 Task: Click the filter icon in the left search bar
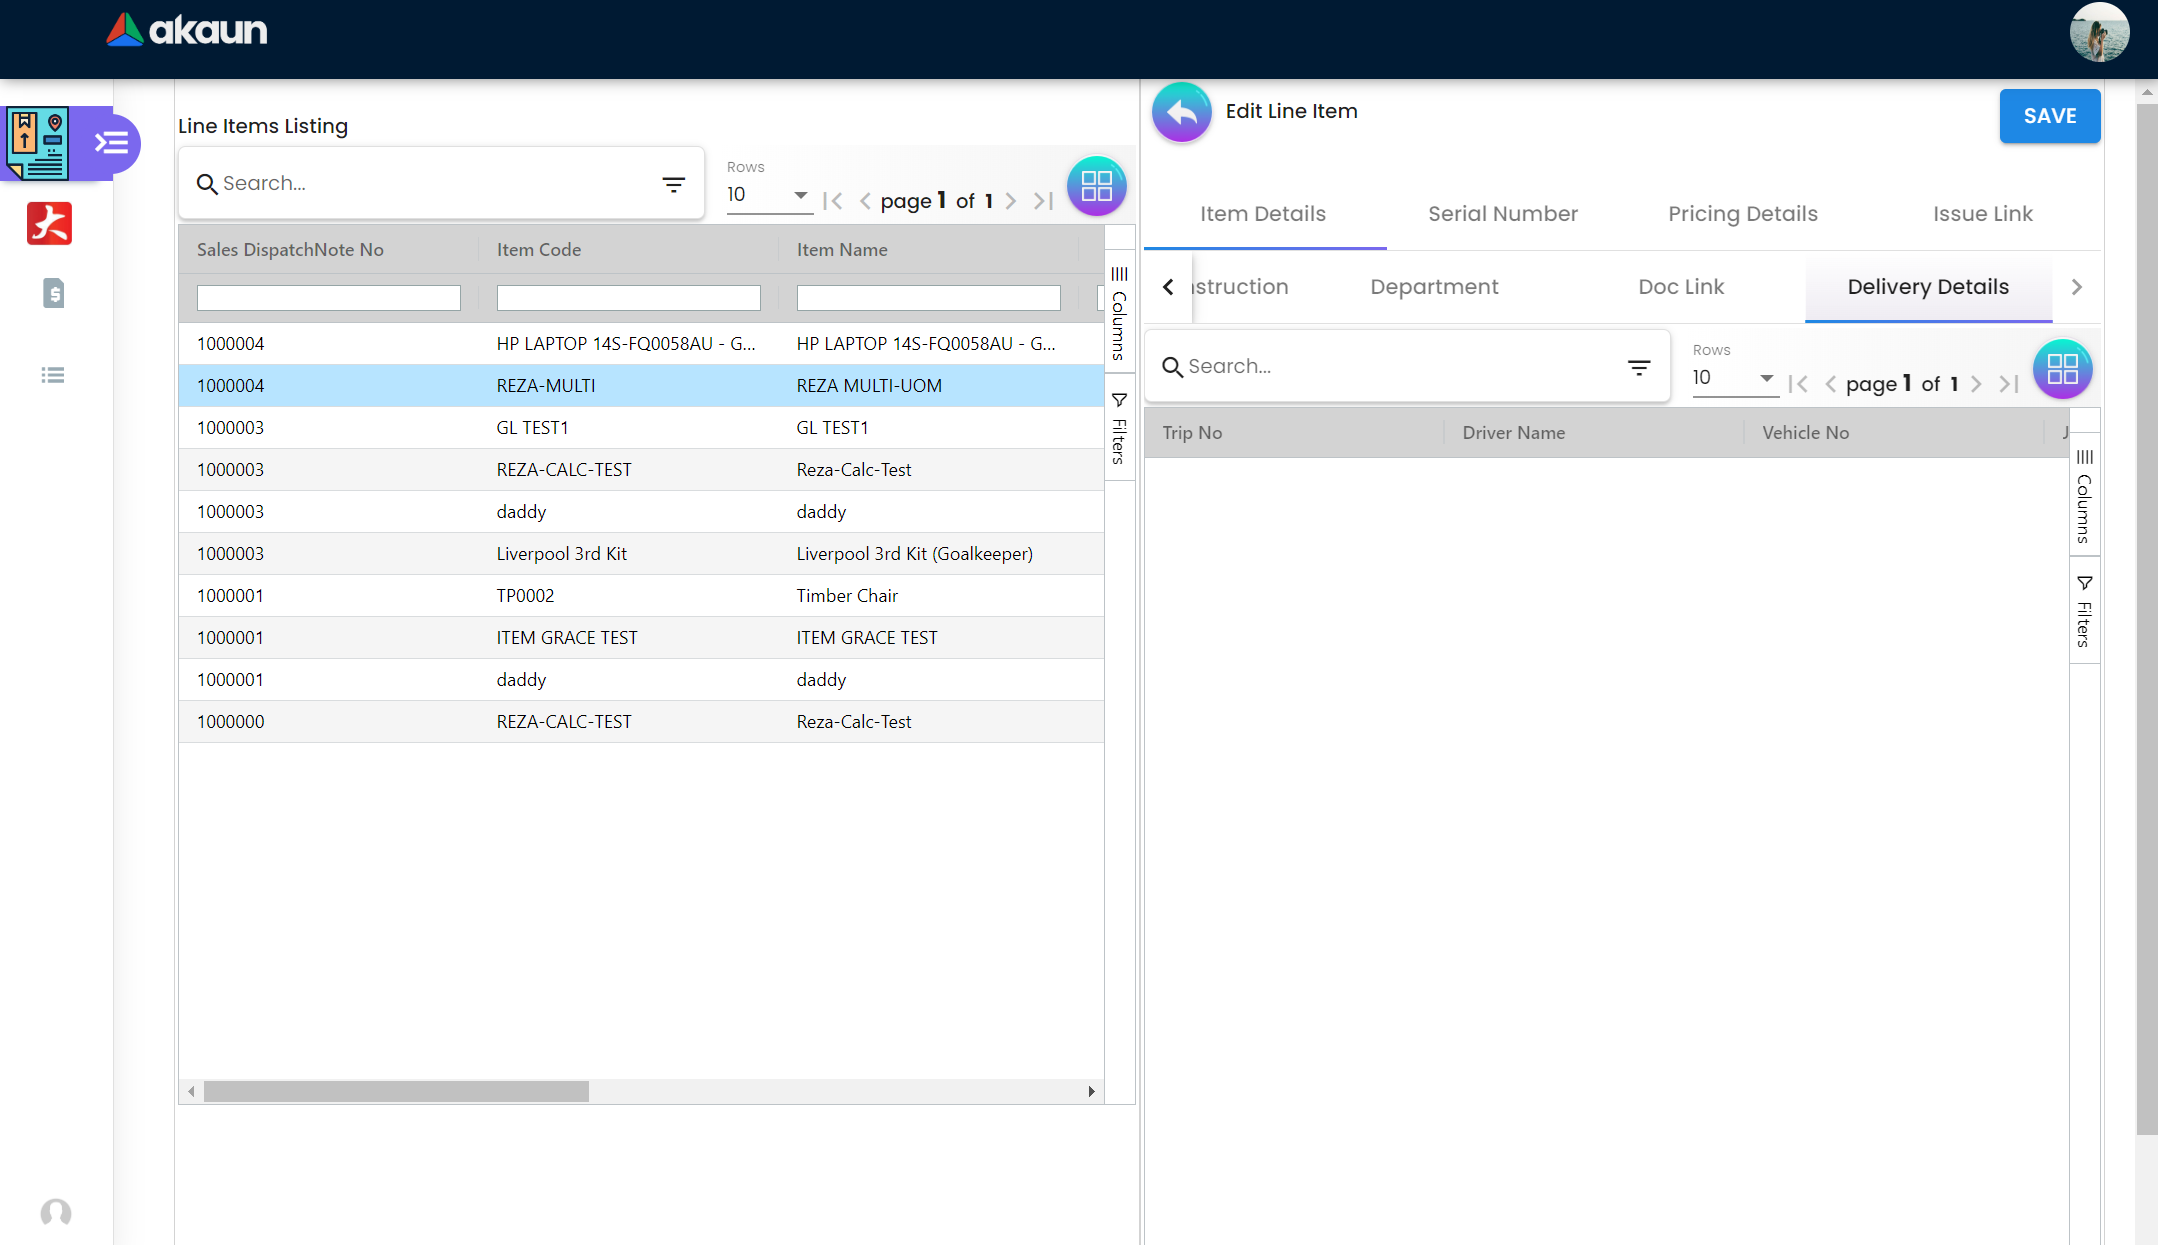[x=673, y=184]
